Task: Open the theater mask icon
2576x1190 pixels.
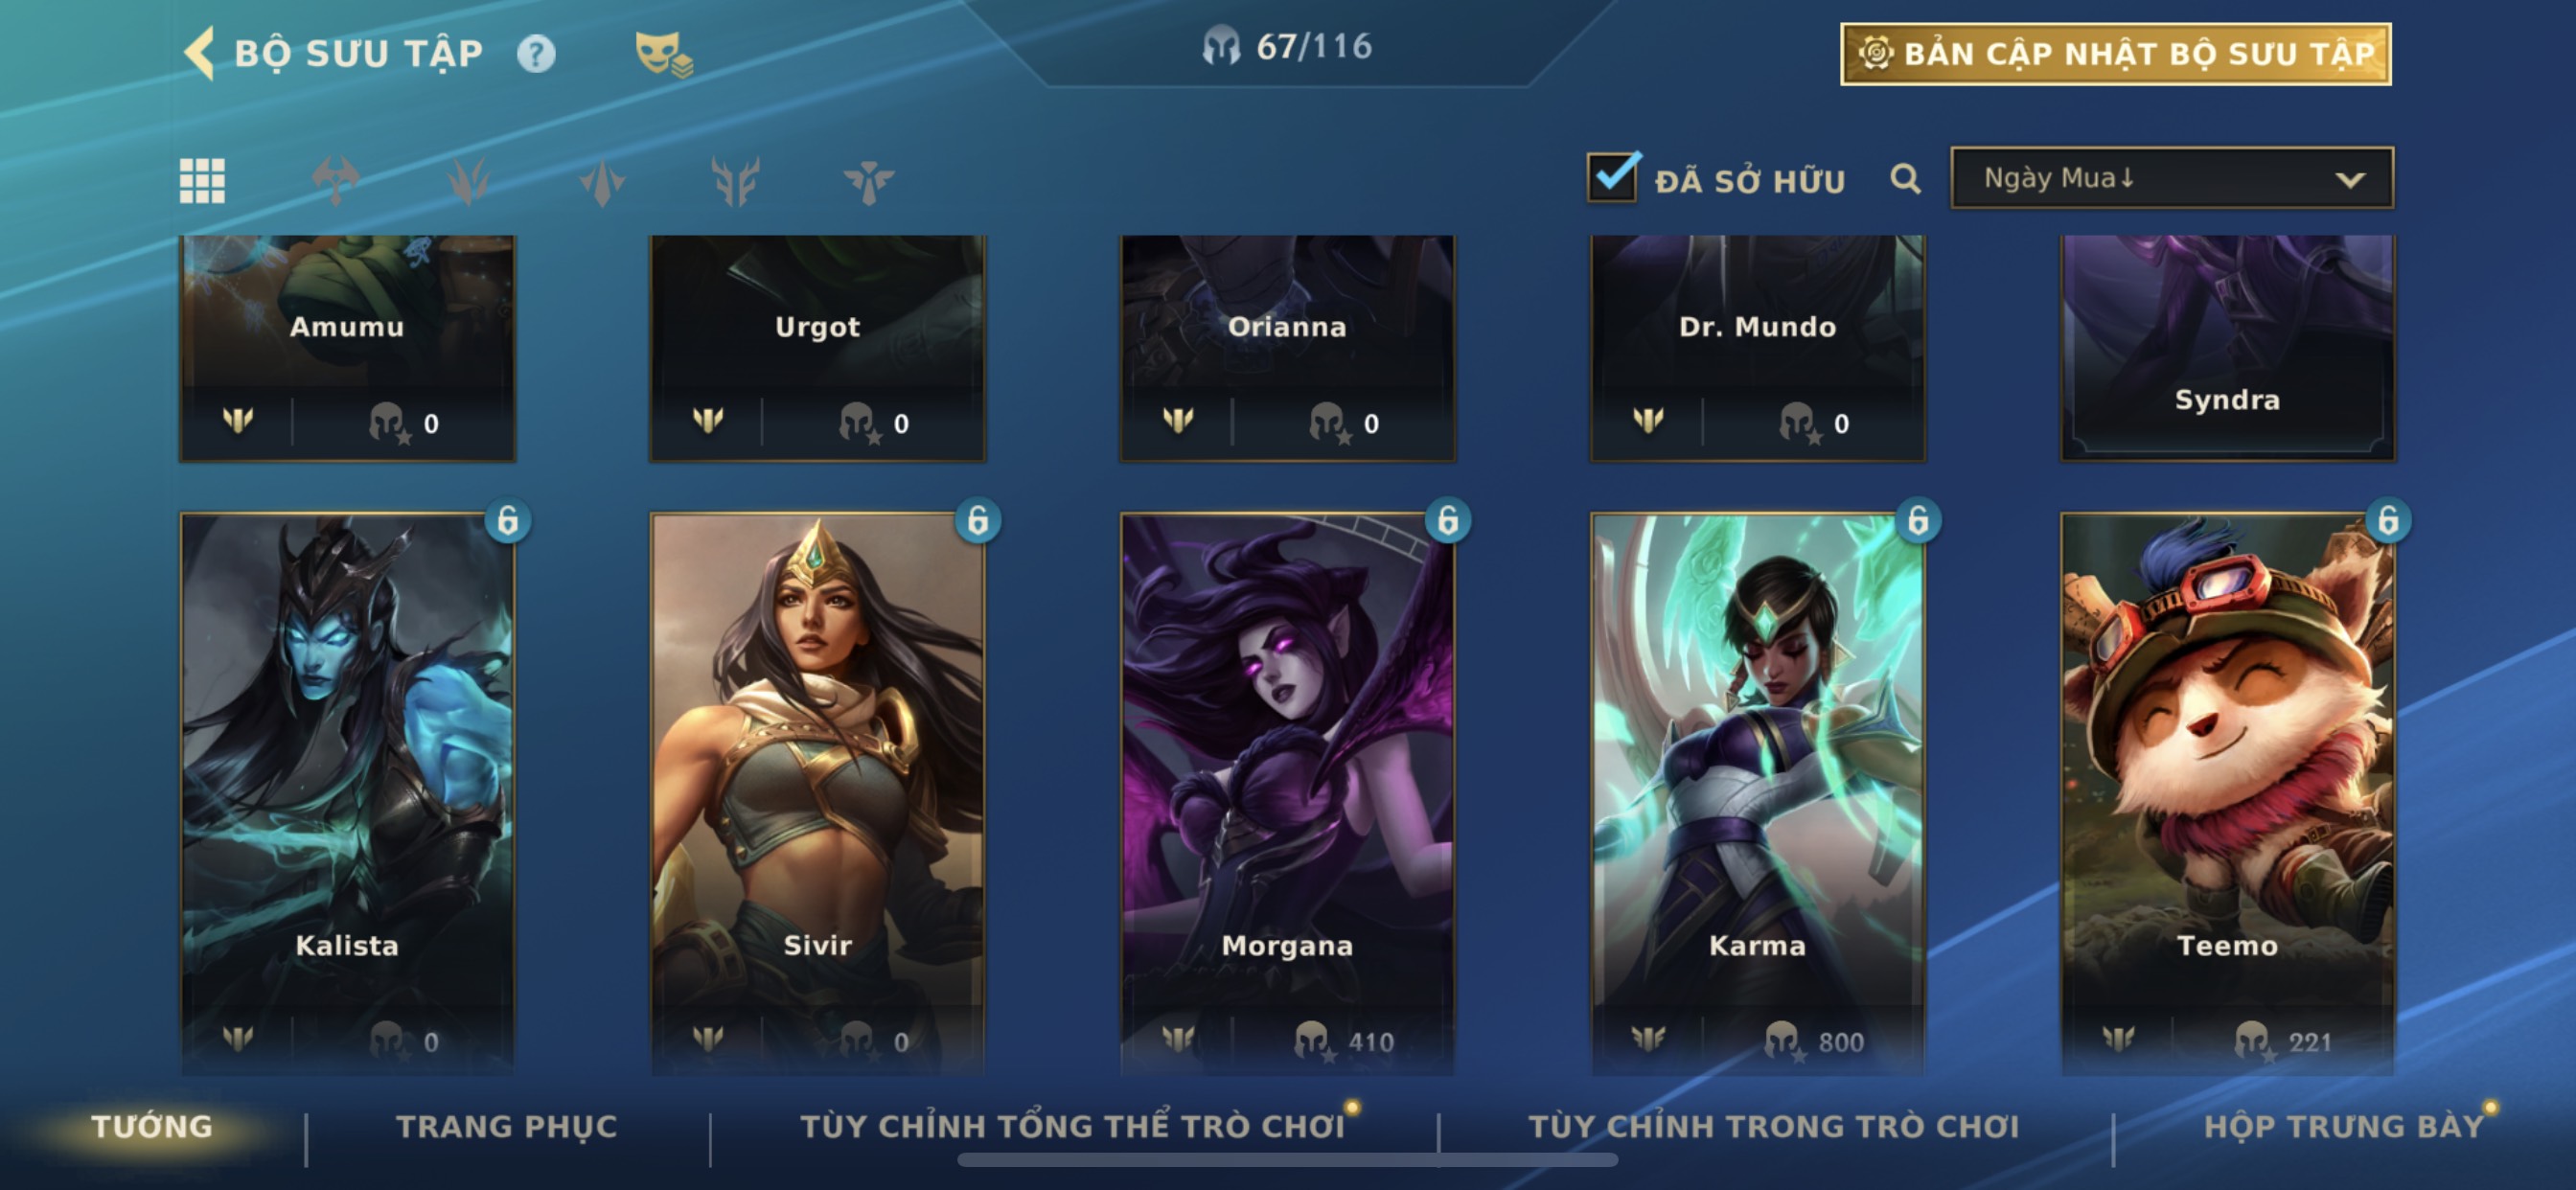Action: click(x=663, y=54)
